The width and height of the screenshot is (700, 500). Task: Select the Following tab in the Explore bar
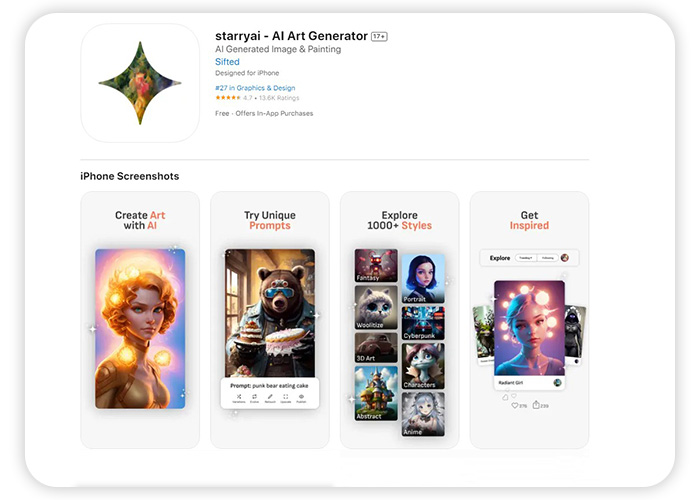pos(547,258)
